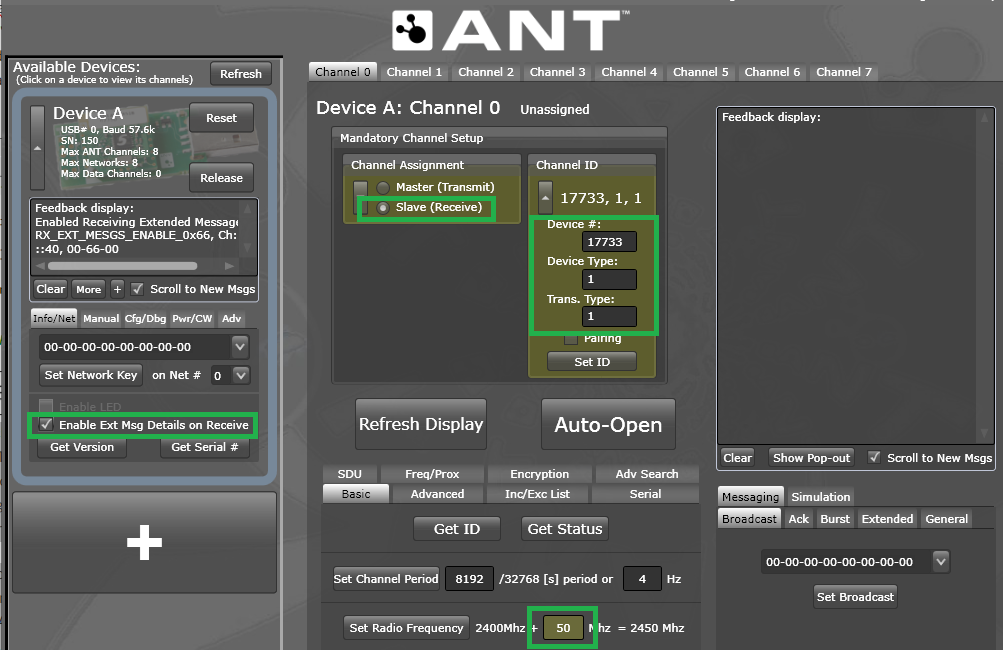Click Set Network Key button
This screenshot has height=650, width=1003.
click(91, 375)
